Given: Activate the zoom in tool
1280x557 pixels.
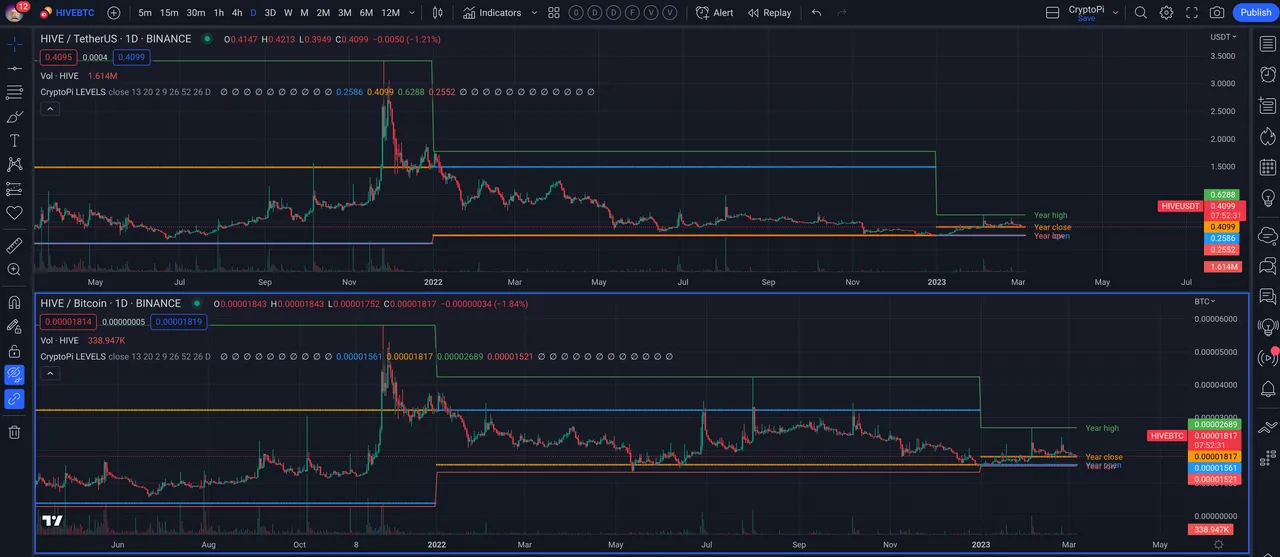Looking at the screenshot, I should (x=14, y=269).
